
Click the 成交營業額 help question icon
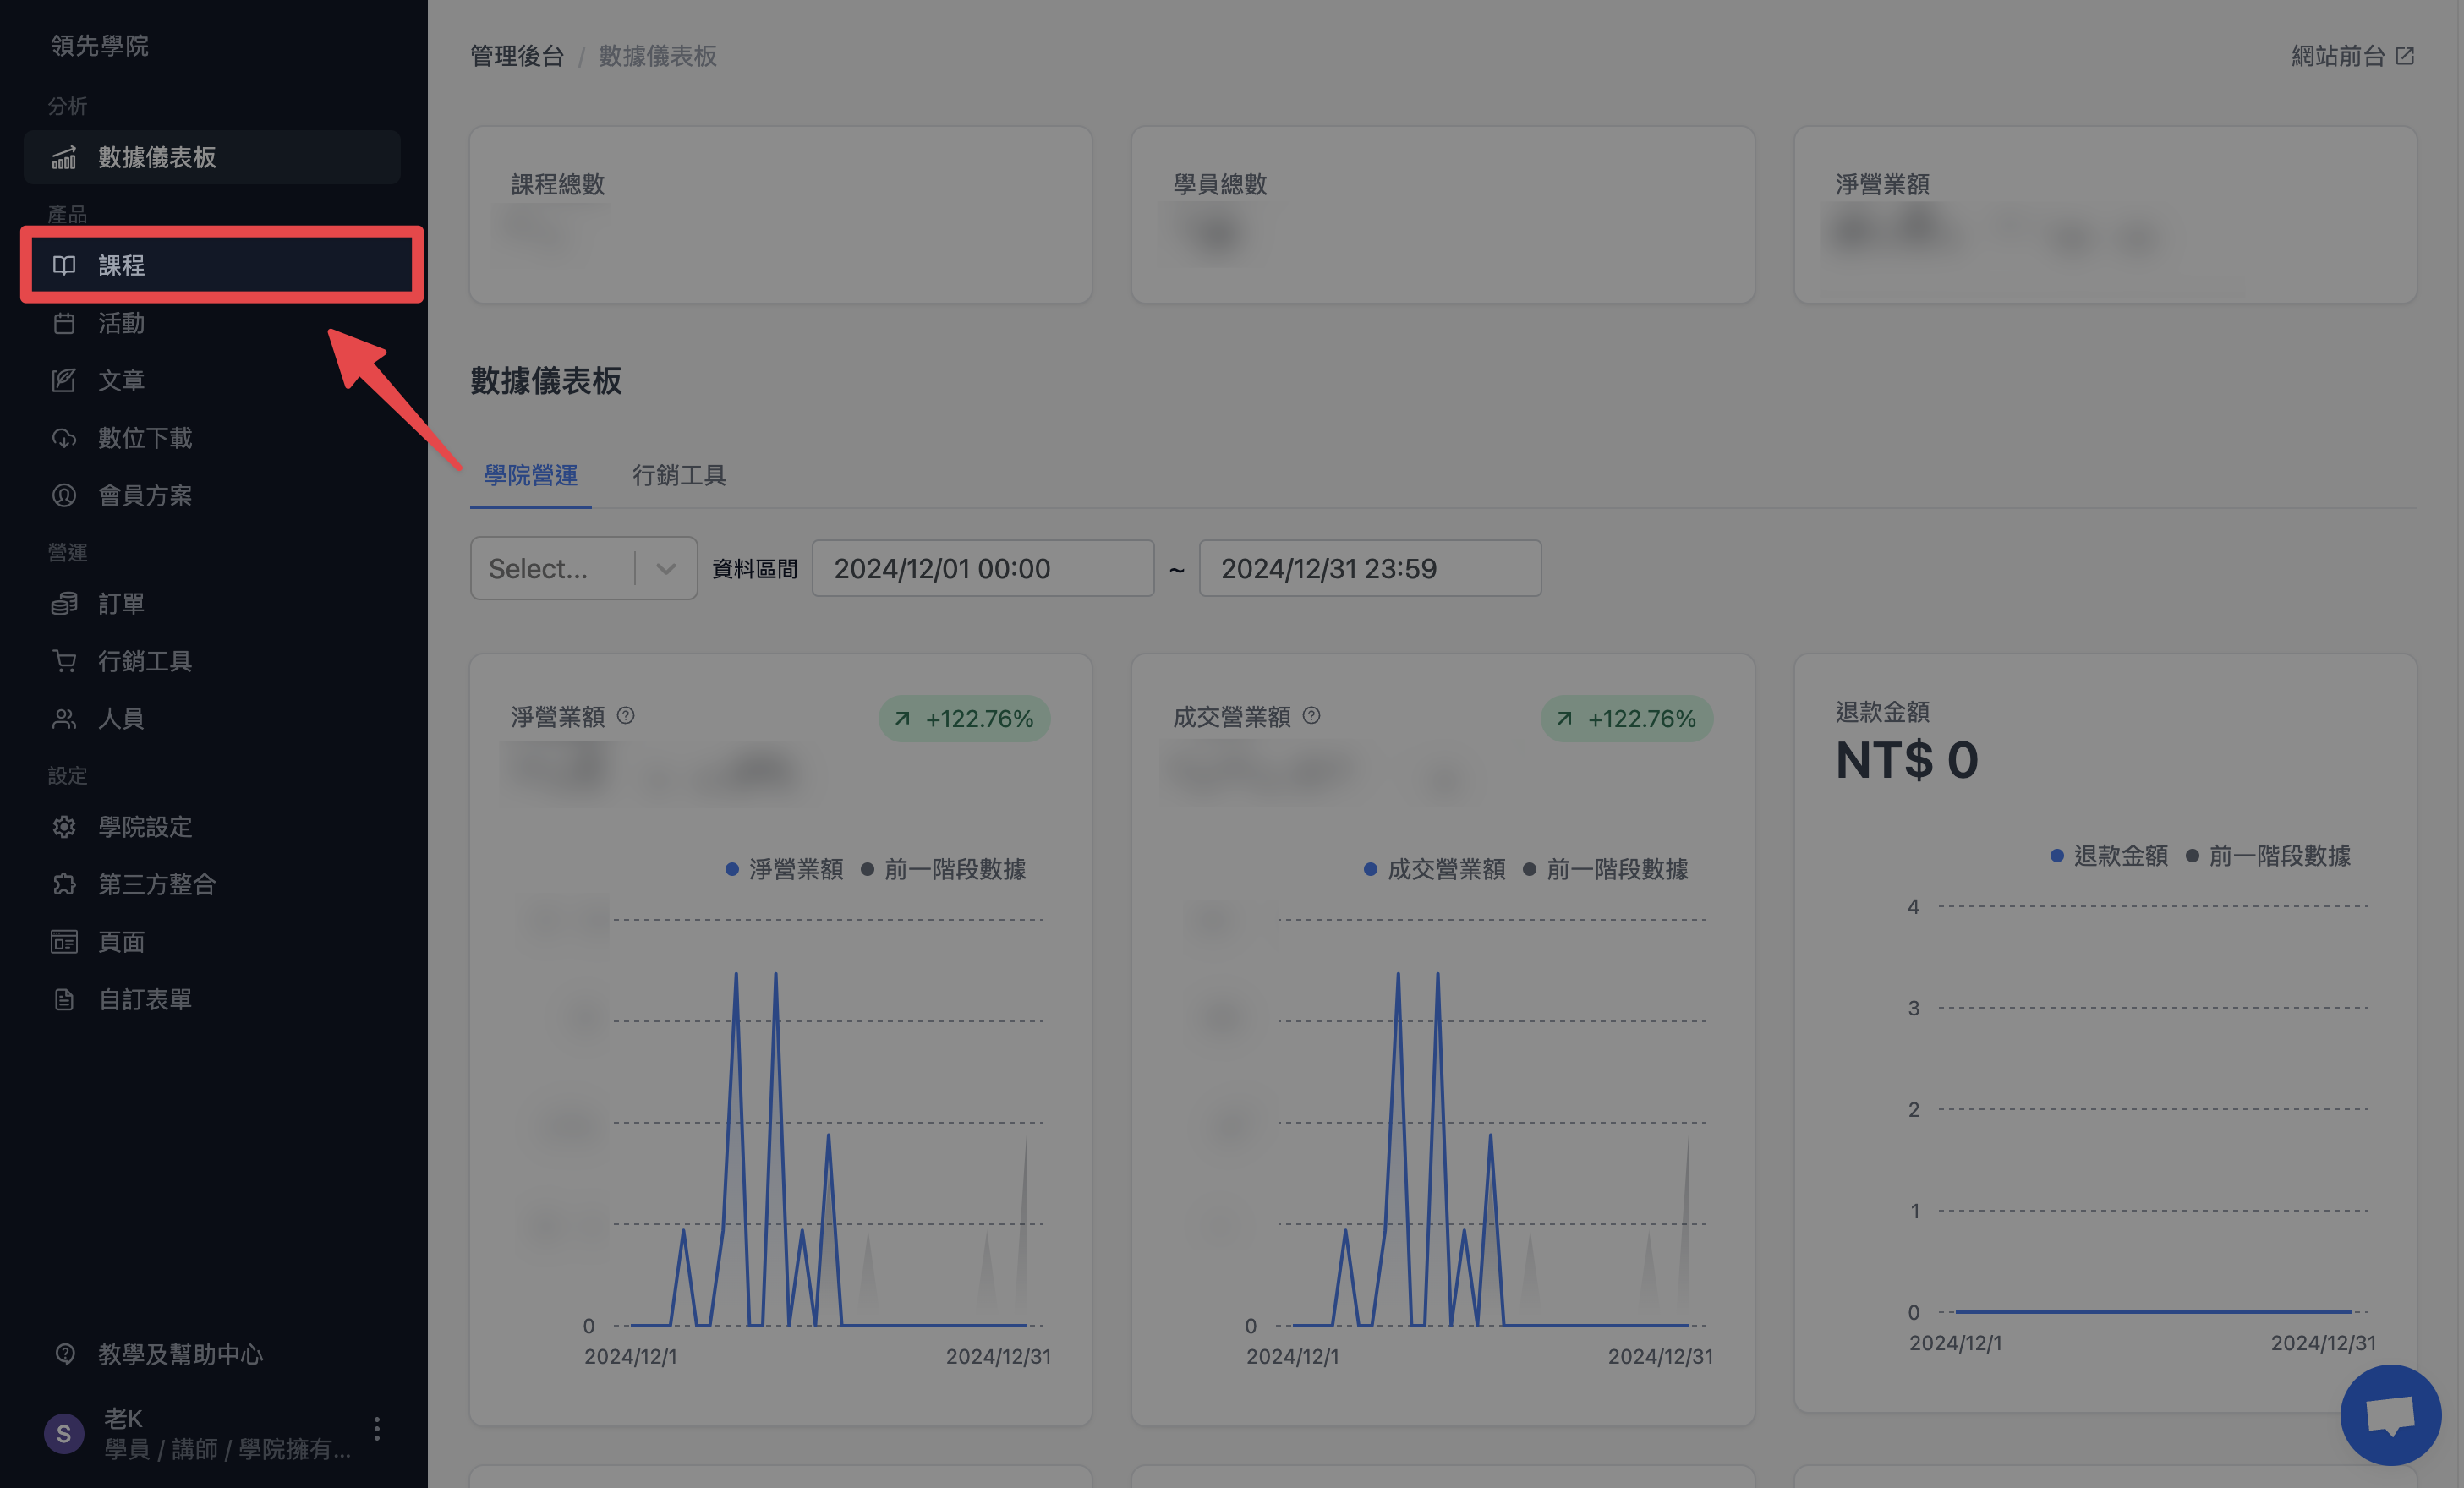pyautogui.click(x=1312, y=716)
